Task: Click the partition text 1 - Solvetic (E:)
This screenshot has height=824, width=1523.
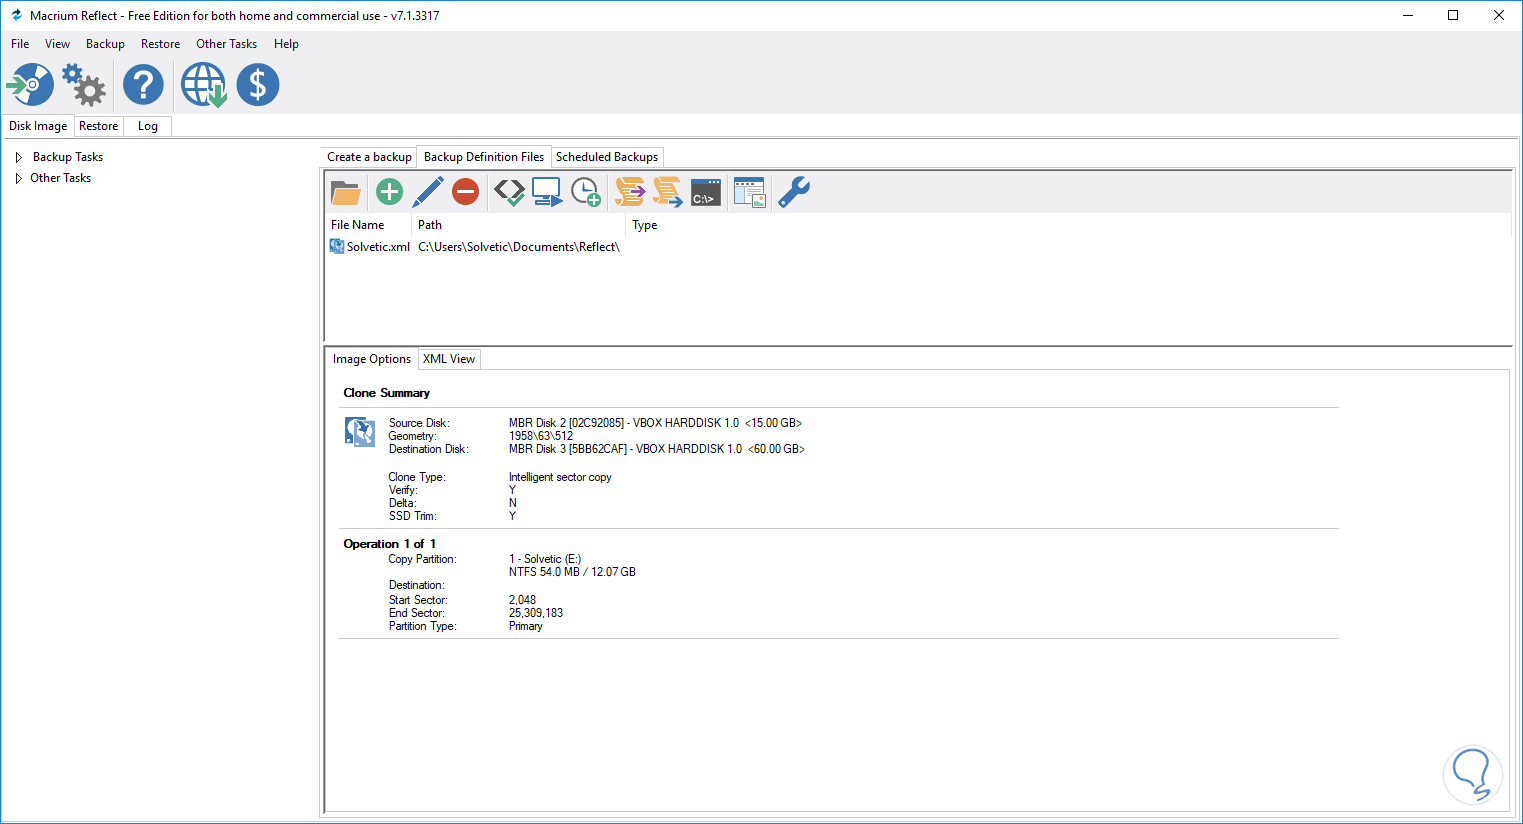Action: (545, 559)
